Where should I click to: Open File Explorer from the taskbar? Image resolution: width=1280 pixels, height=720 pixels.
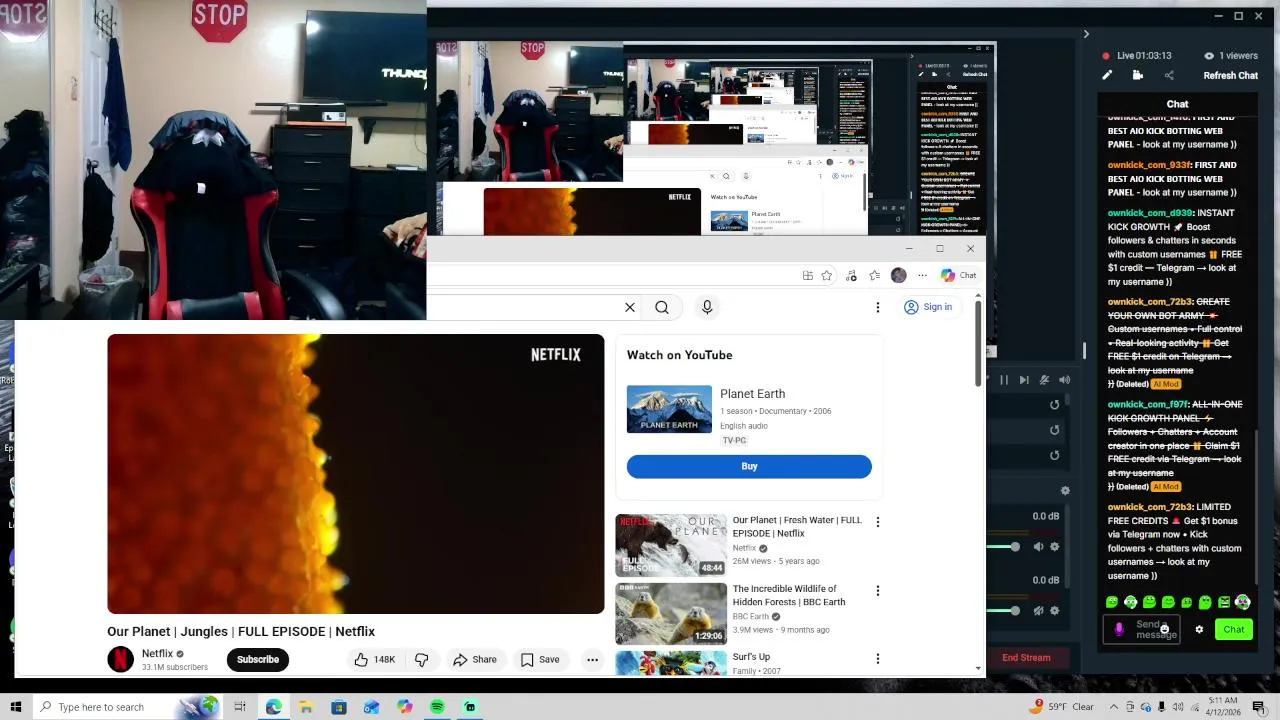point(306,707)
